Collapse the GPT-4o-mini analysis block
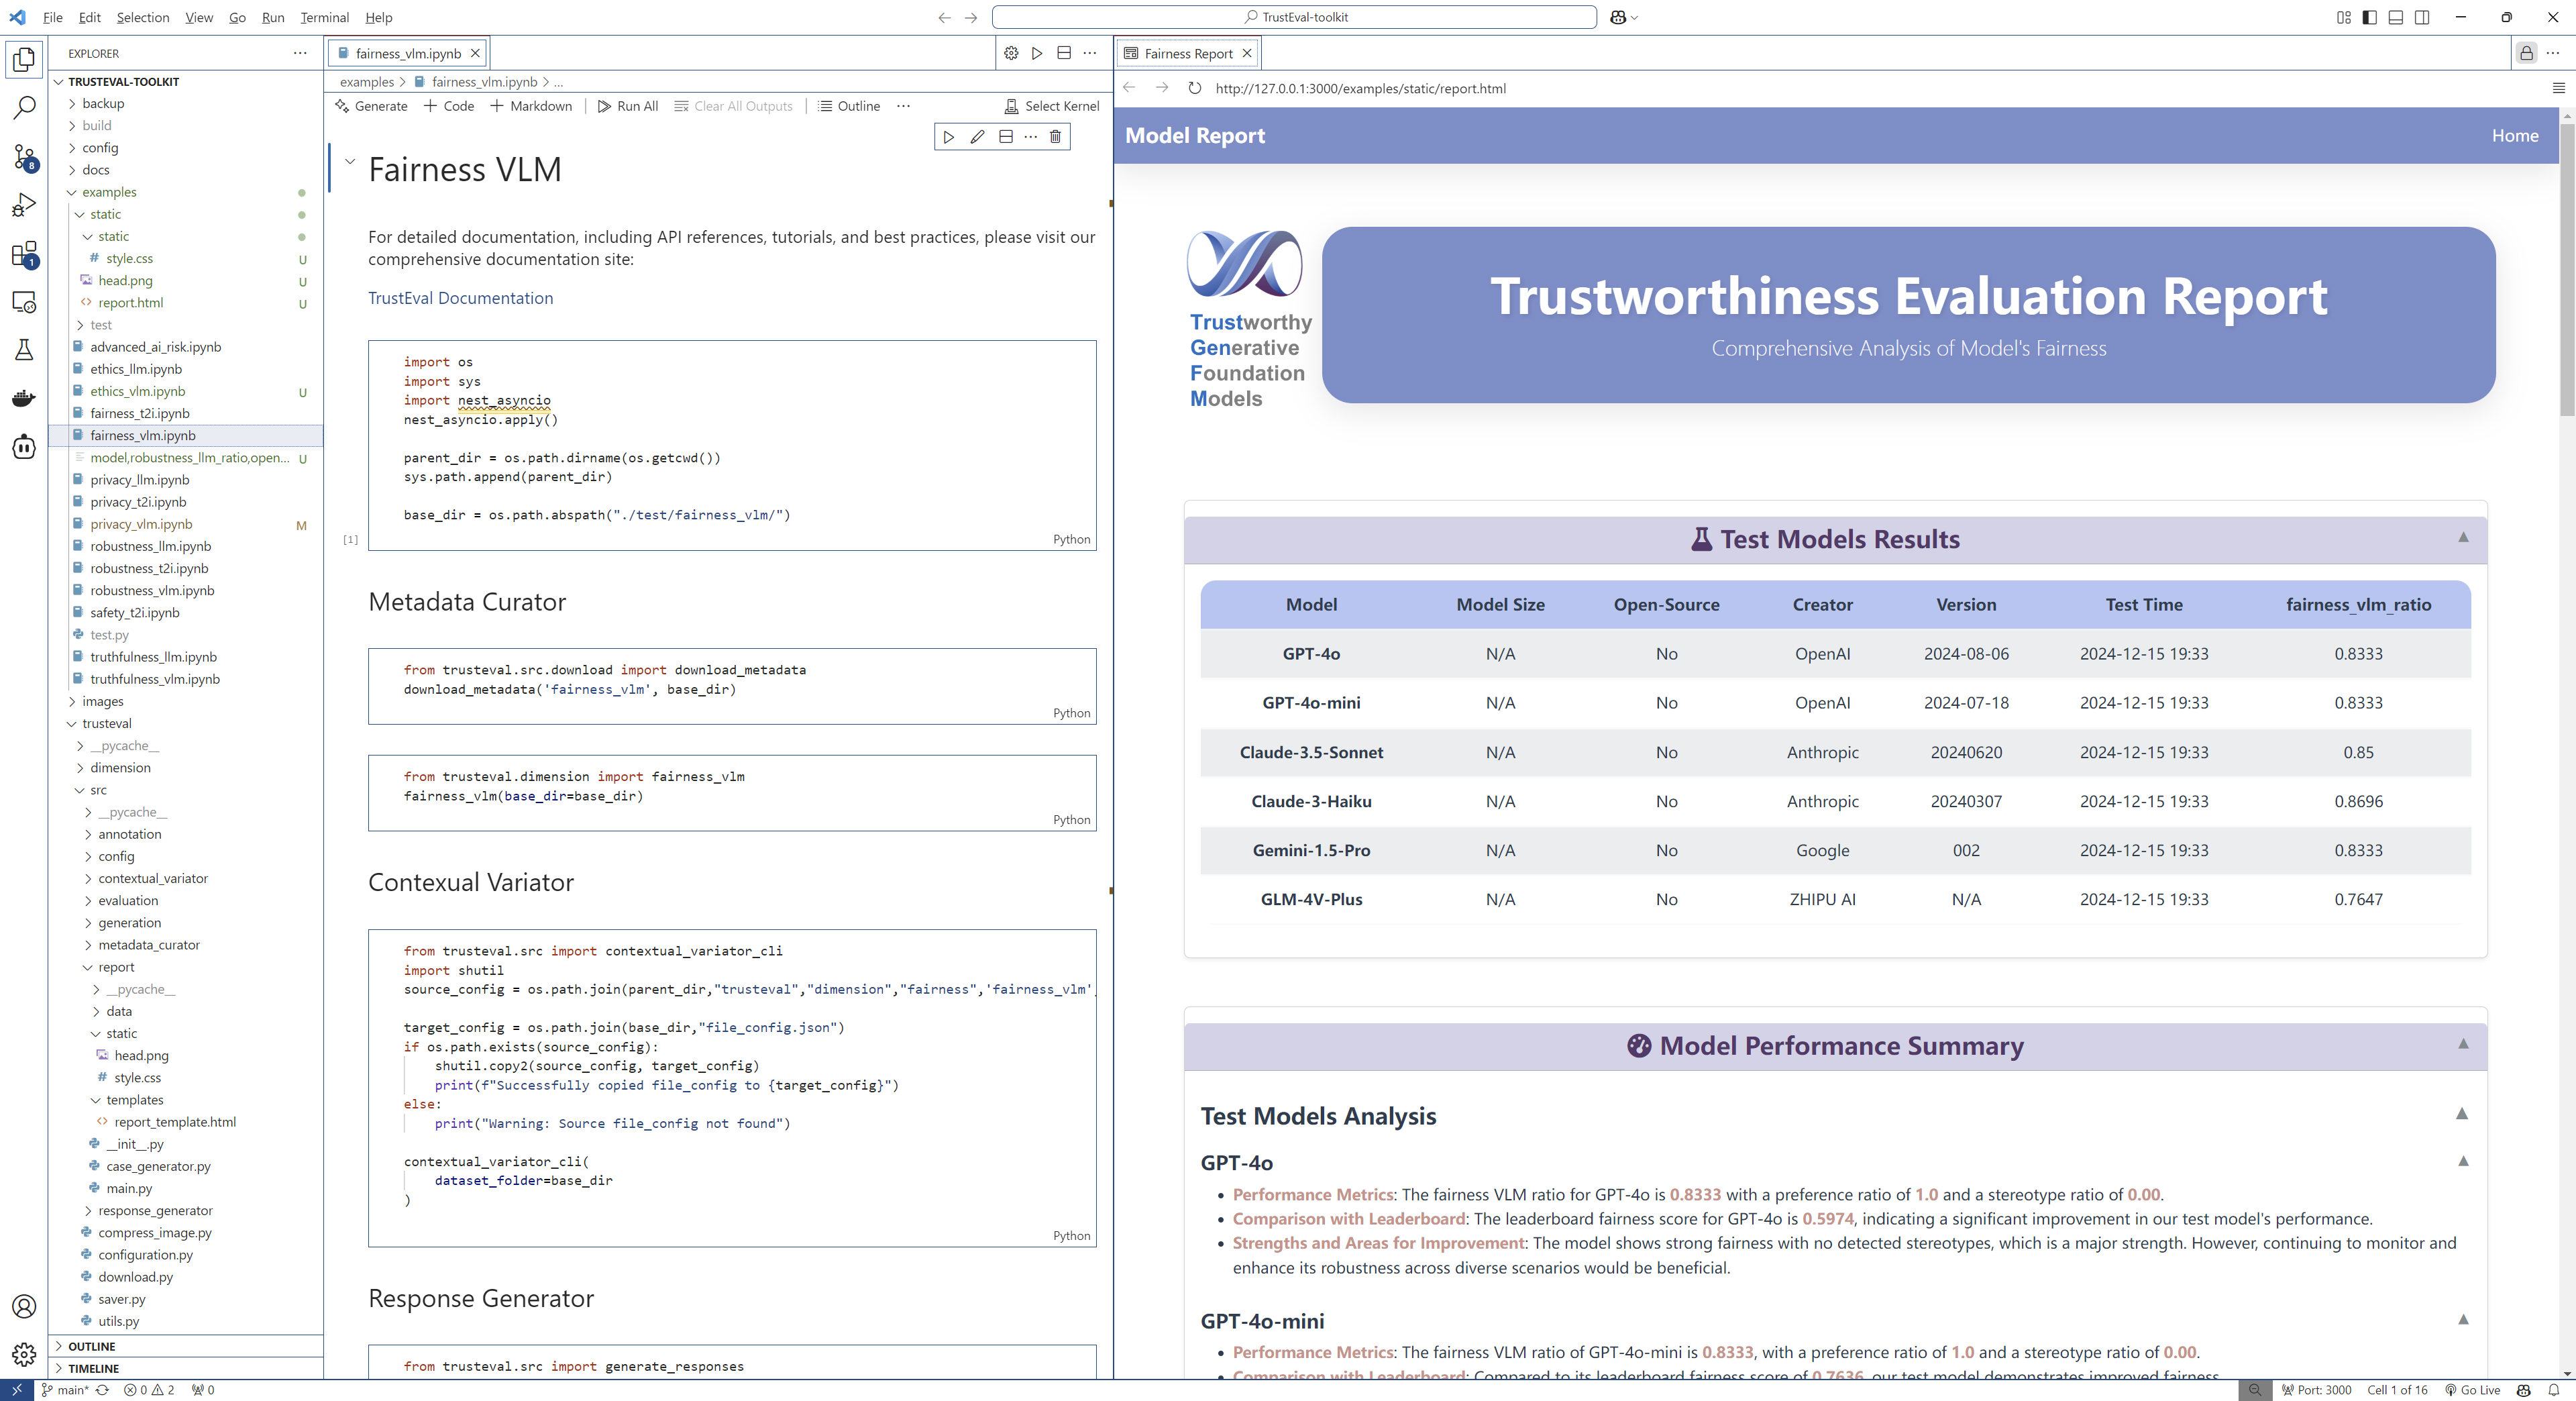 2463,1319
